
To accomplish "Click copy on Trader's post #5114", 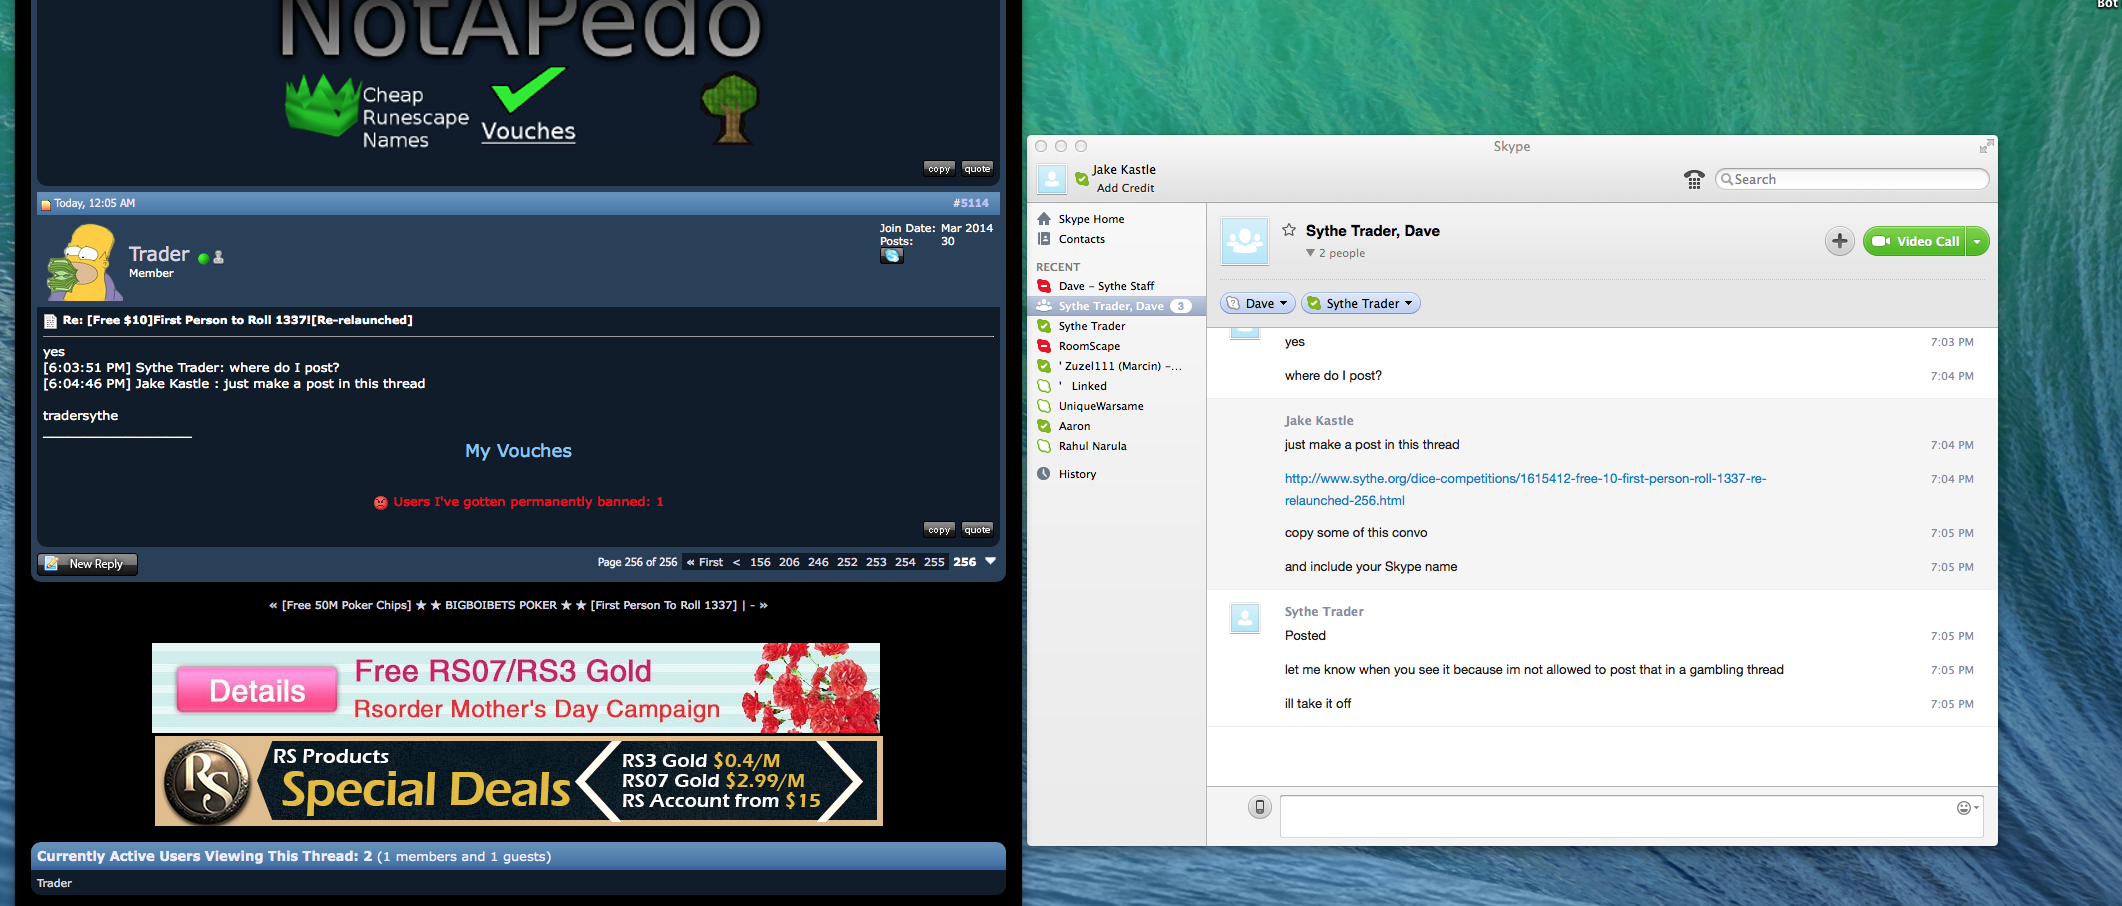I will tap(939, 530).
